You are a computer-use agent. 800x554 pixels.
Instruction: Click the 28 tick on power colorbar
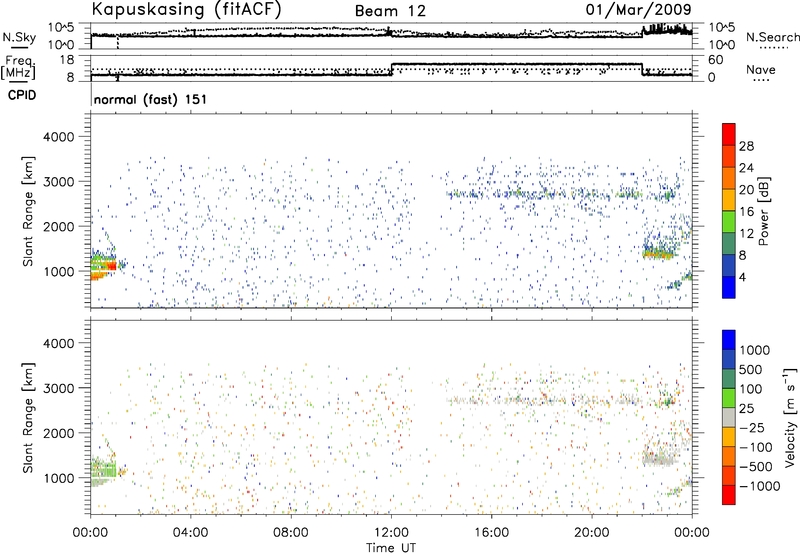pos(746,146)
